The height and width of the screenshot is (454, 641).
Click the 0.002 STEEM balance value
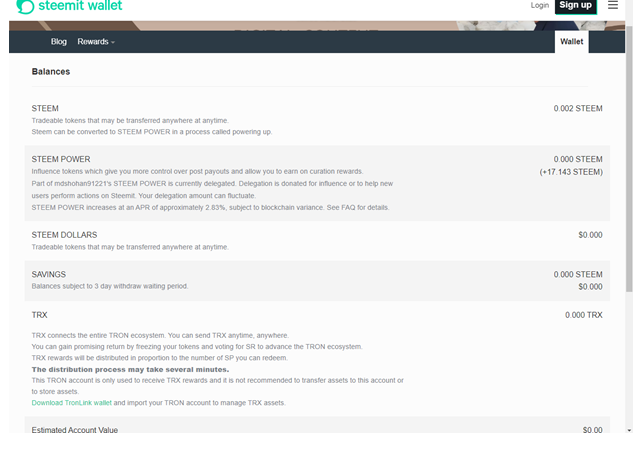coord(578,109)
